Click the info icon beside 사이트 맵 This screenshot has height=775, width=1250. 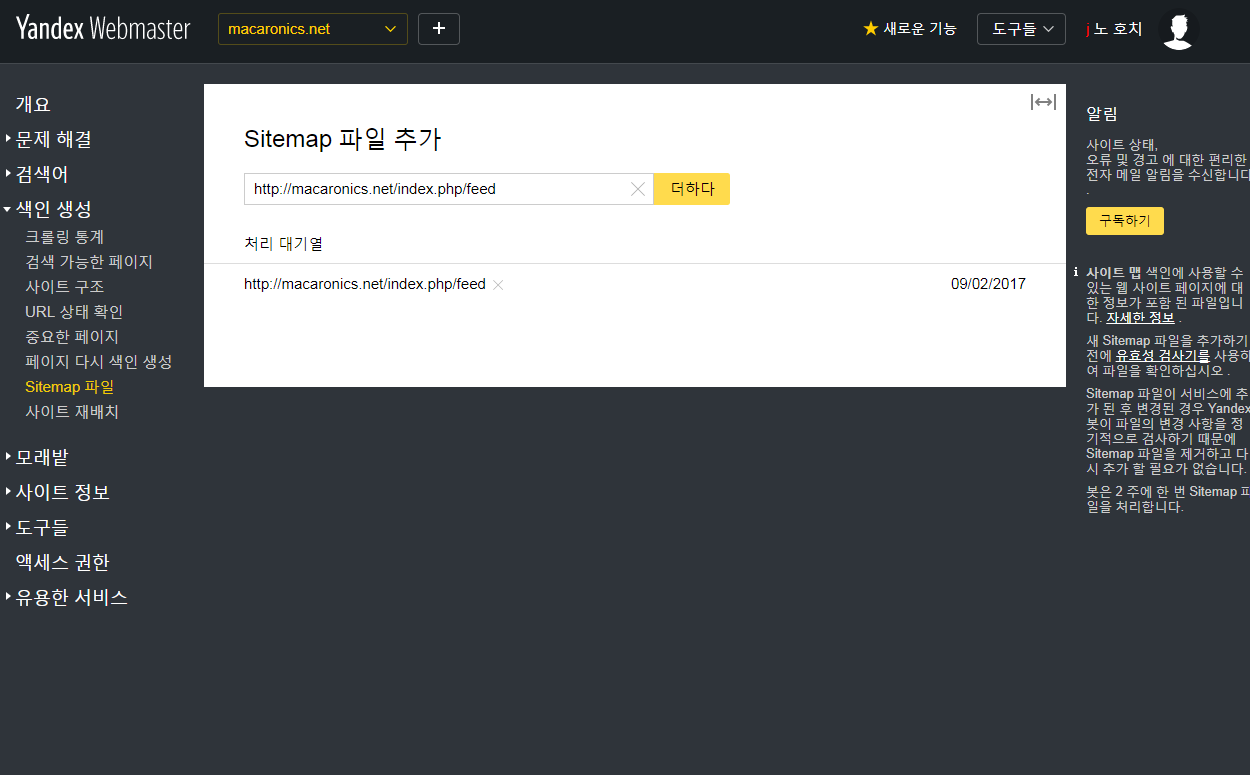[1075, 272]
